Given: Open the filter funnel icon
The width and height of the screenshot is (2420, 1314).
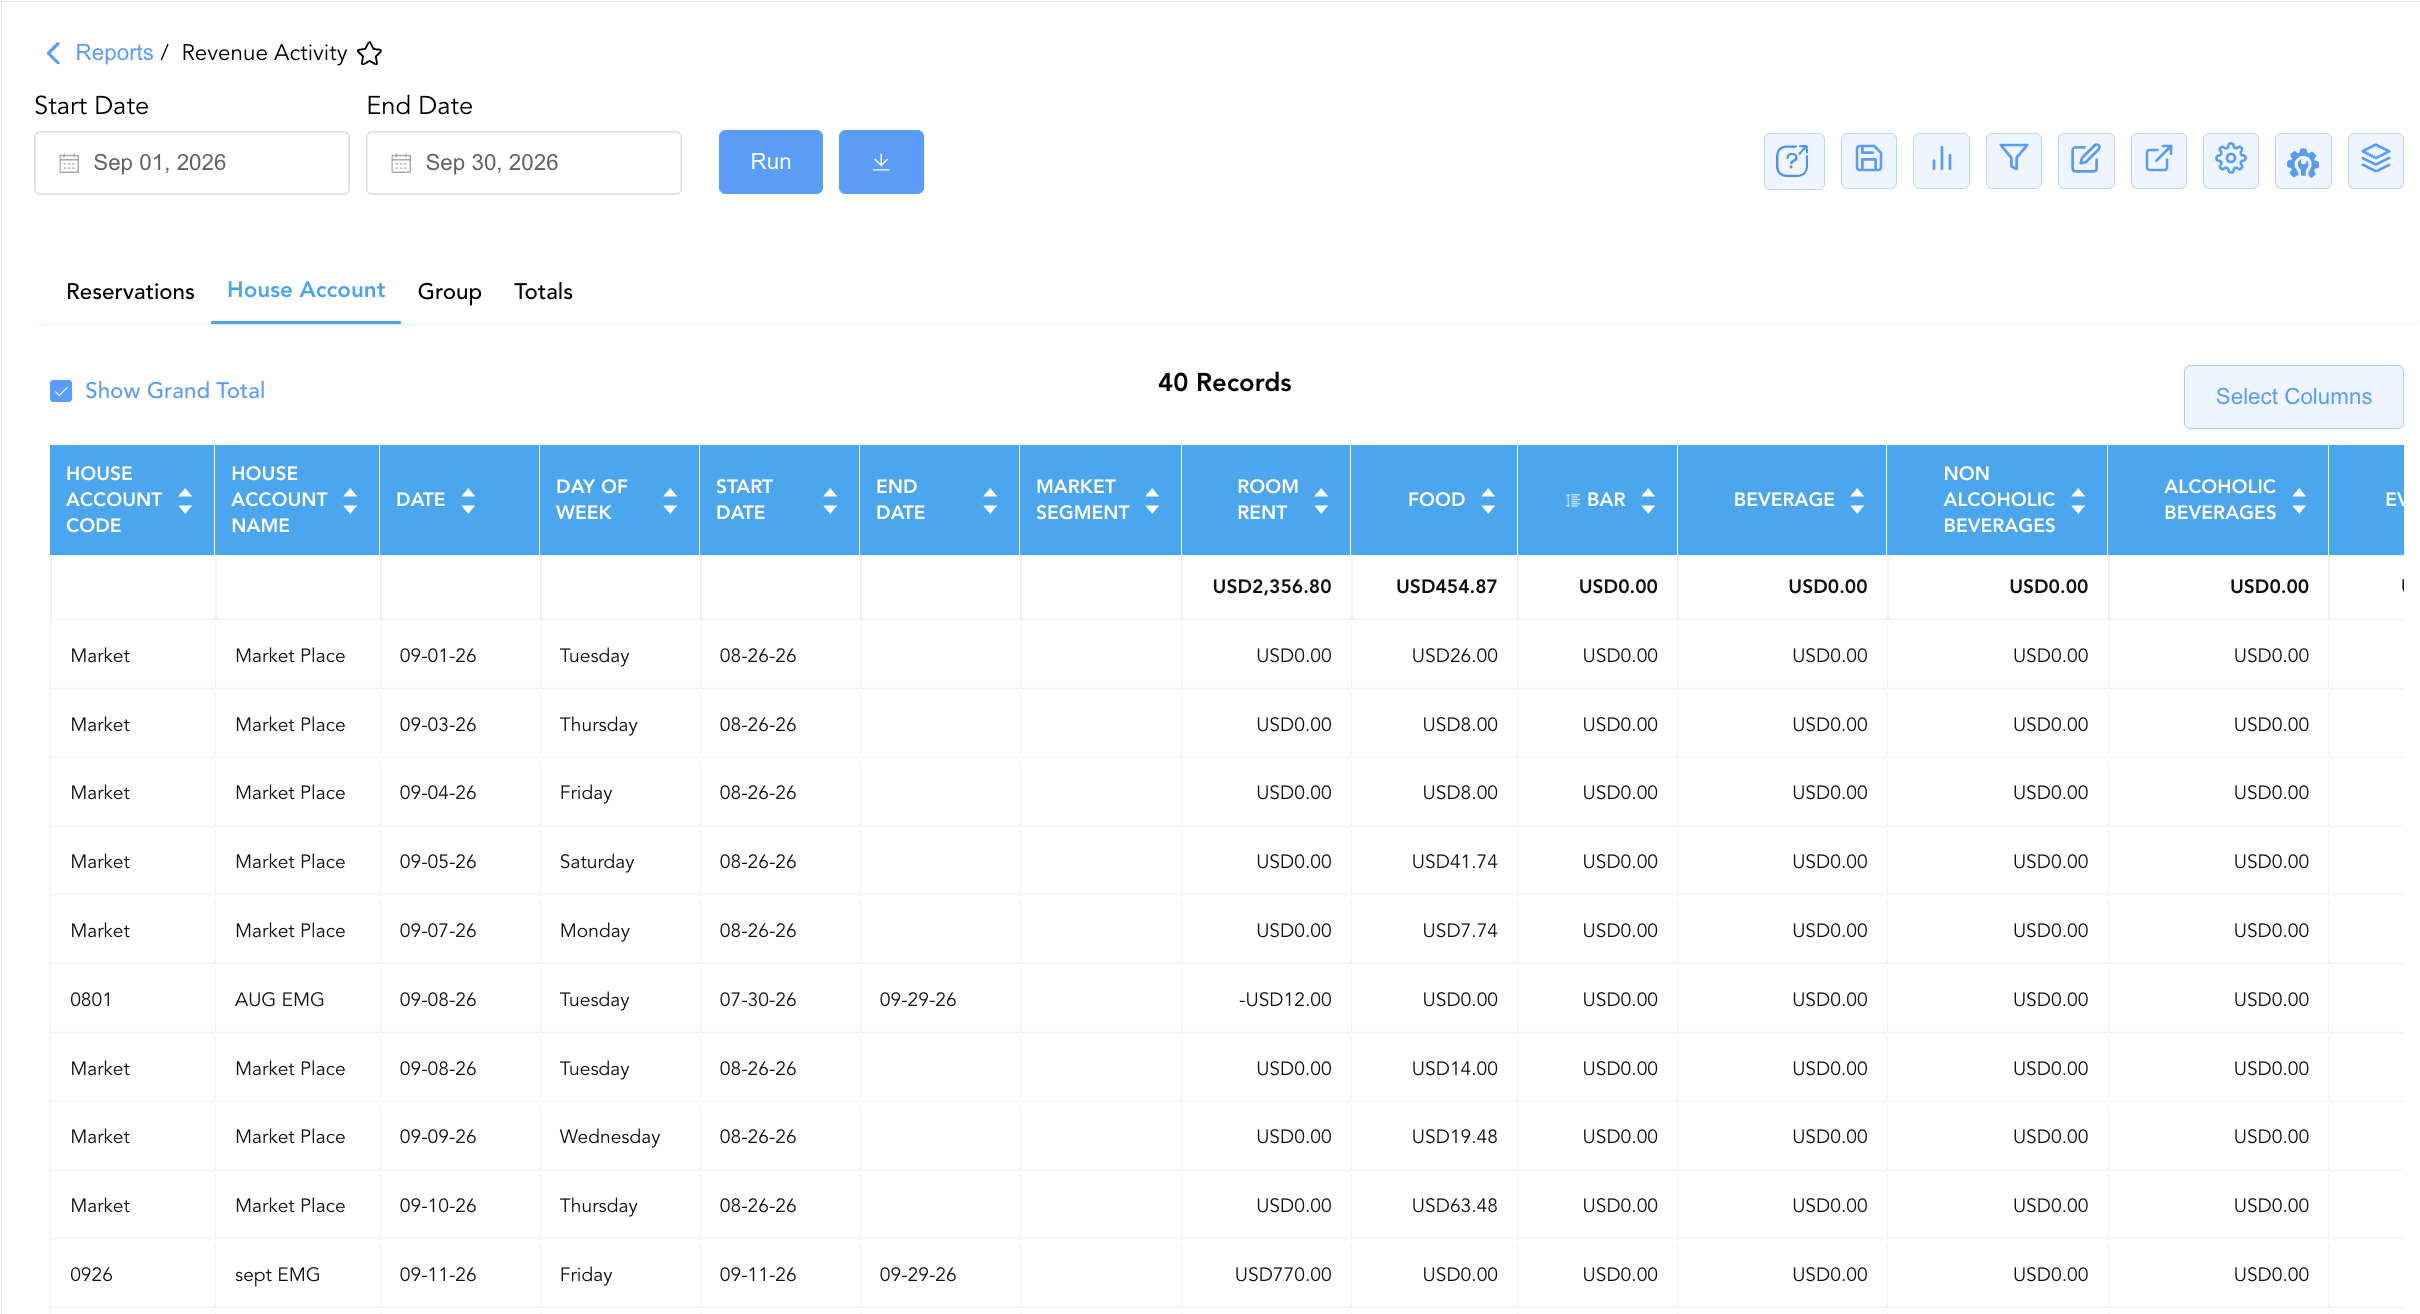Looking at the screenshot, I should click(2013, 161).
